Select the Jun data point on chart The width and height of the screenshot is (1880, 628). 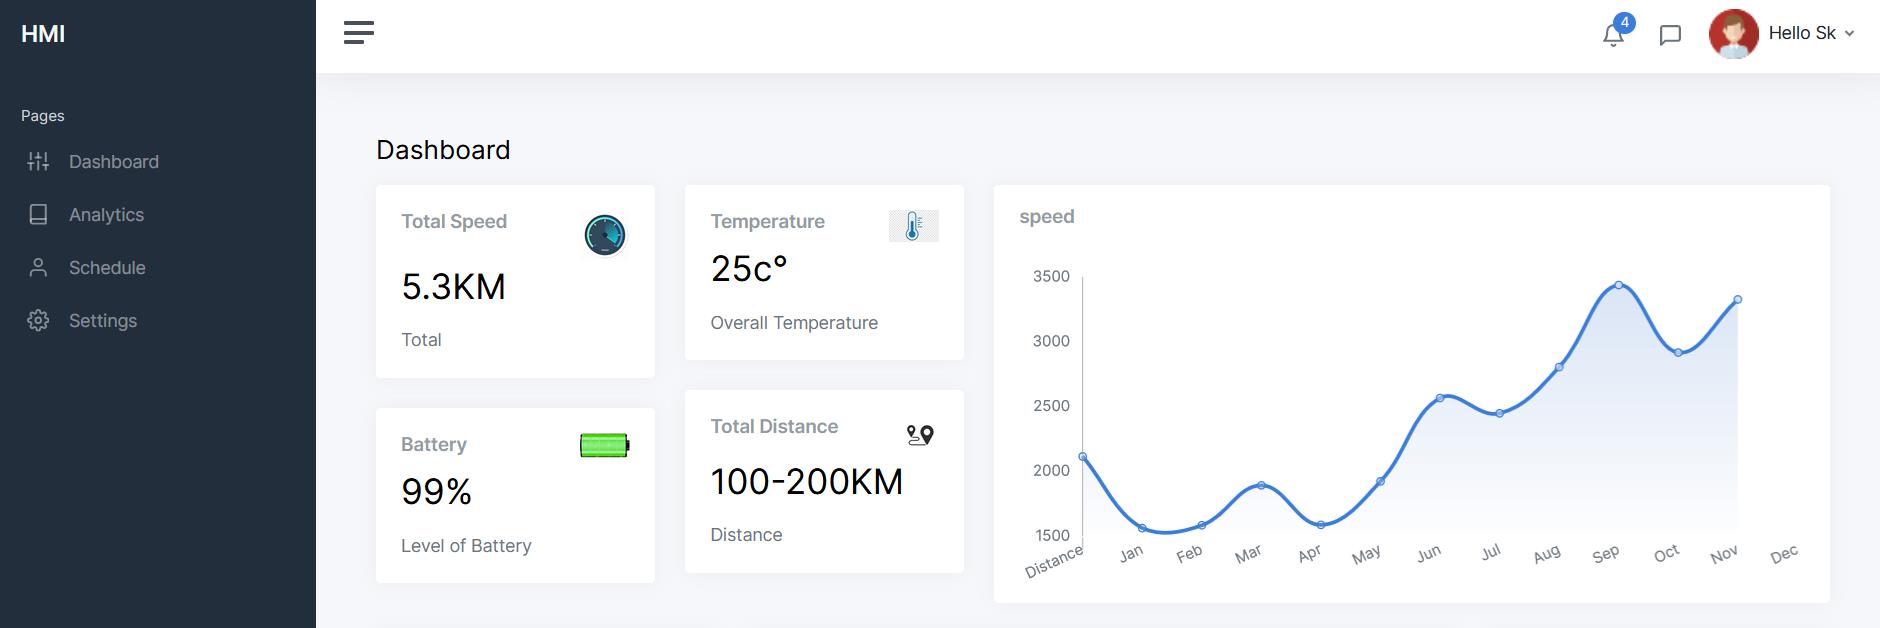point(1440,398)
